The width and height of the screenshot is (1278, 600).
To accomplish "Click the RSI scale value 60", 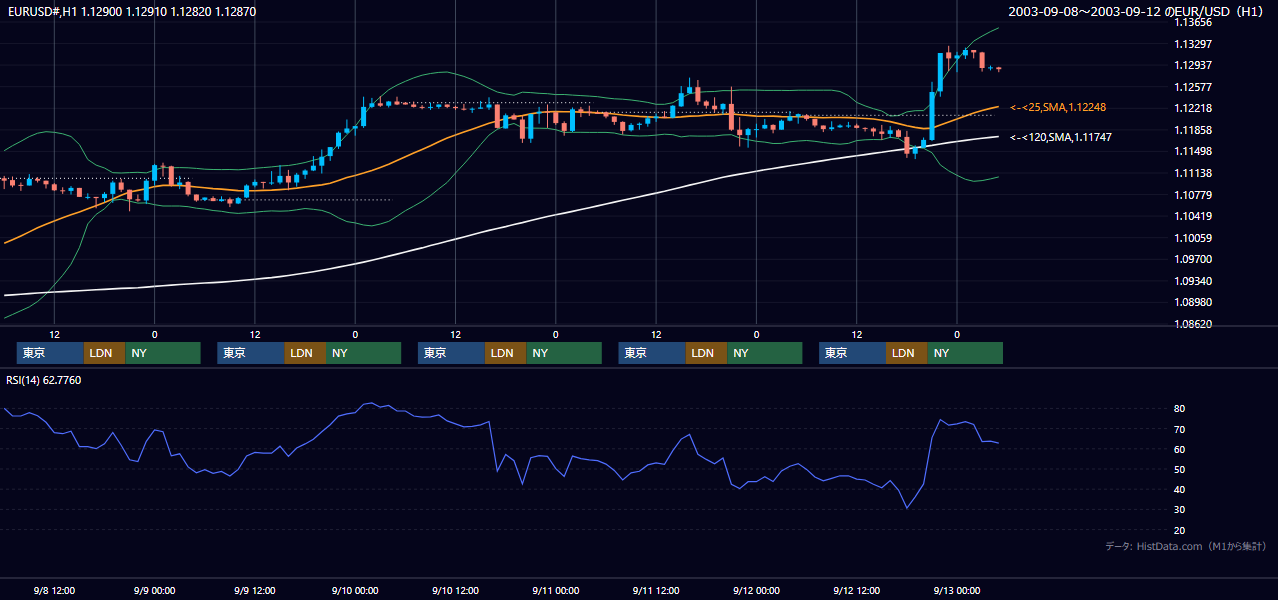I will click(1180, 449).
